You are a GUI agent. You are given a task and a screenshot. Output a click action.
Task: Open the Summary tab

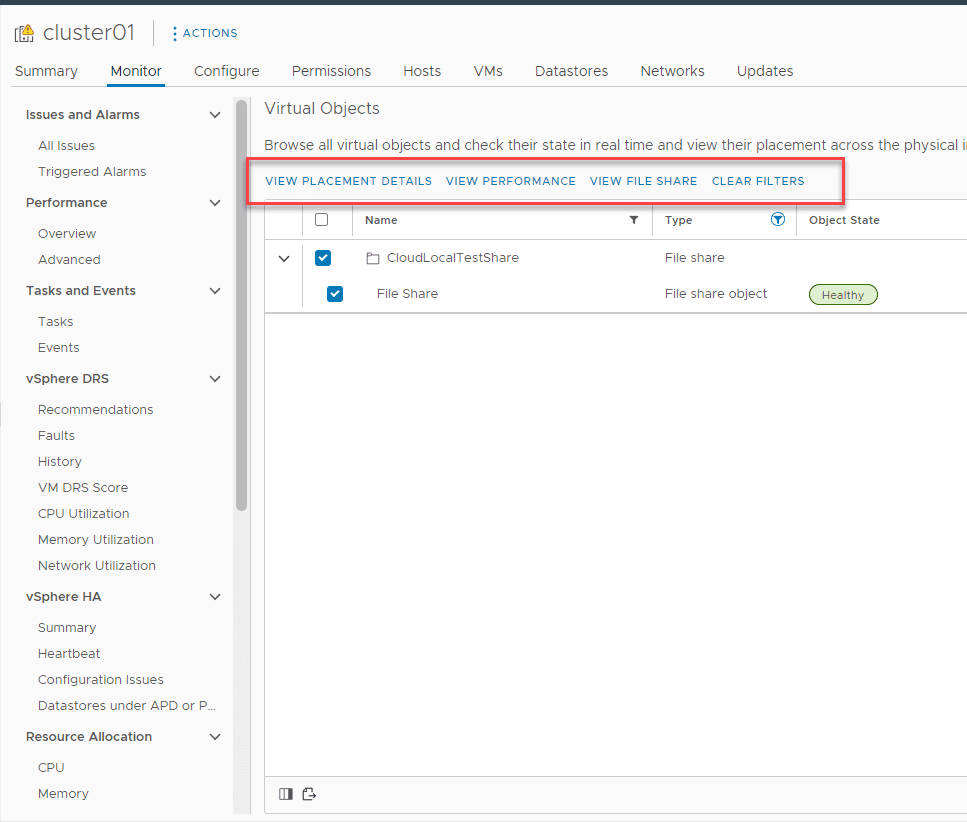[x=46, y=71]
